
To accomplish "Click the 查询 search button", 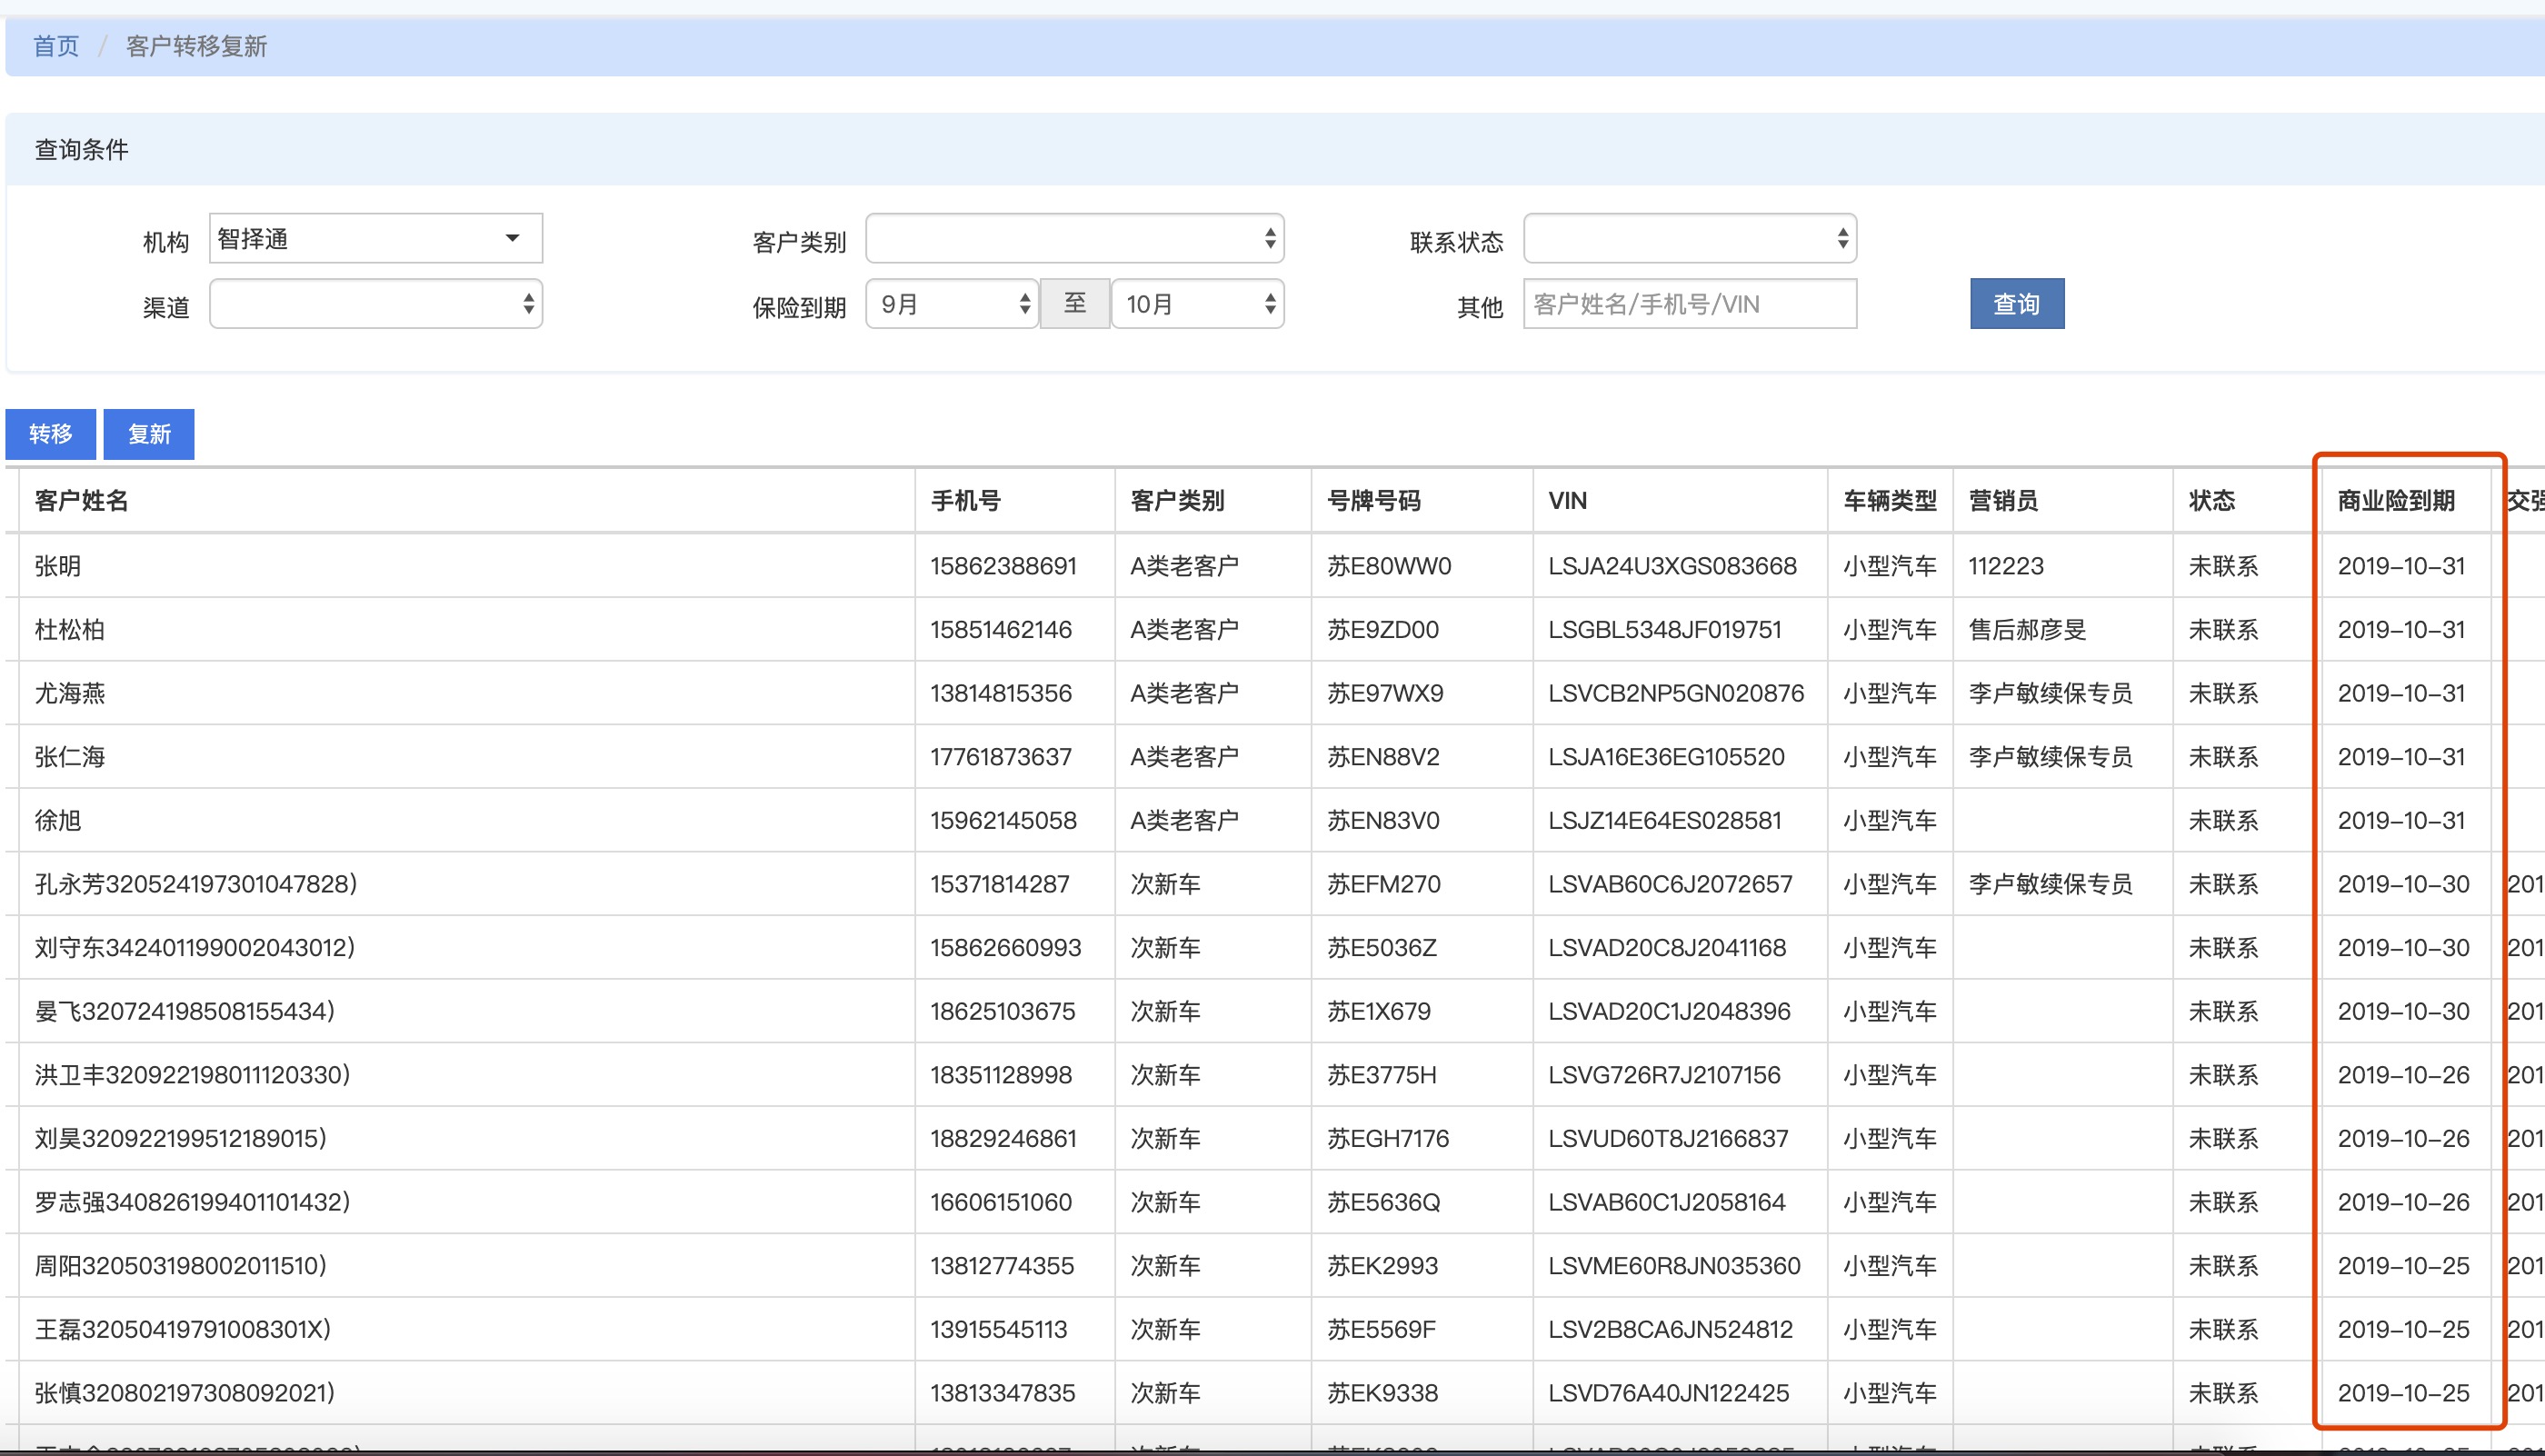I will tap(2016, 304).
